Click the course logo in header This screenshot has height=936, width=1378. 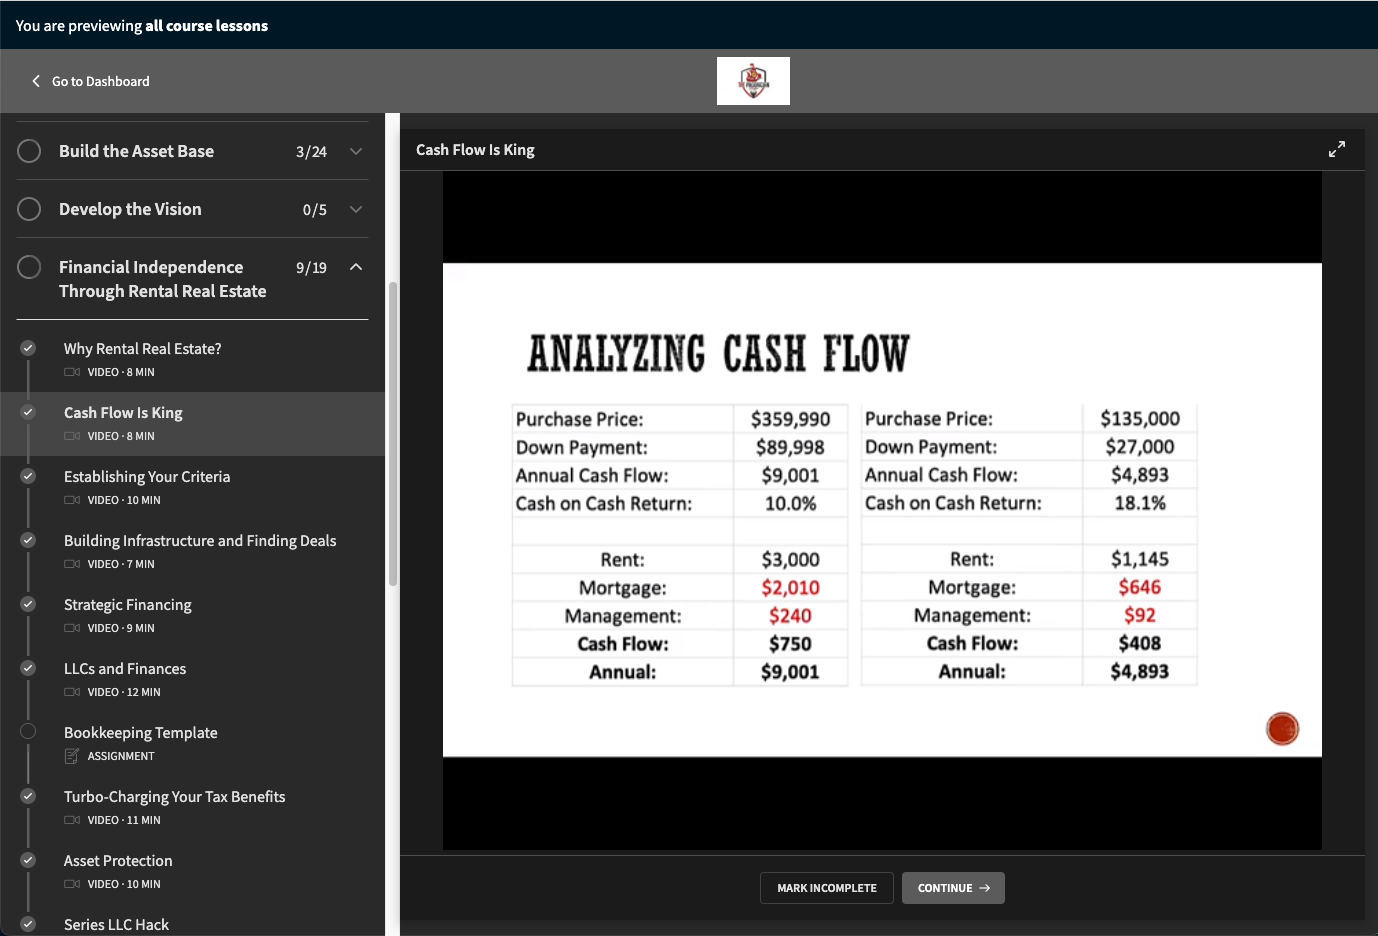click(753, 81)
